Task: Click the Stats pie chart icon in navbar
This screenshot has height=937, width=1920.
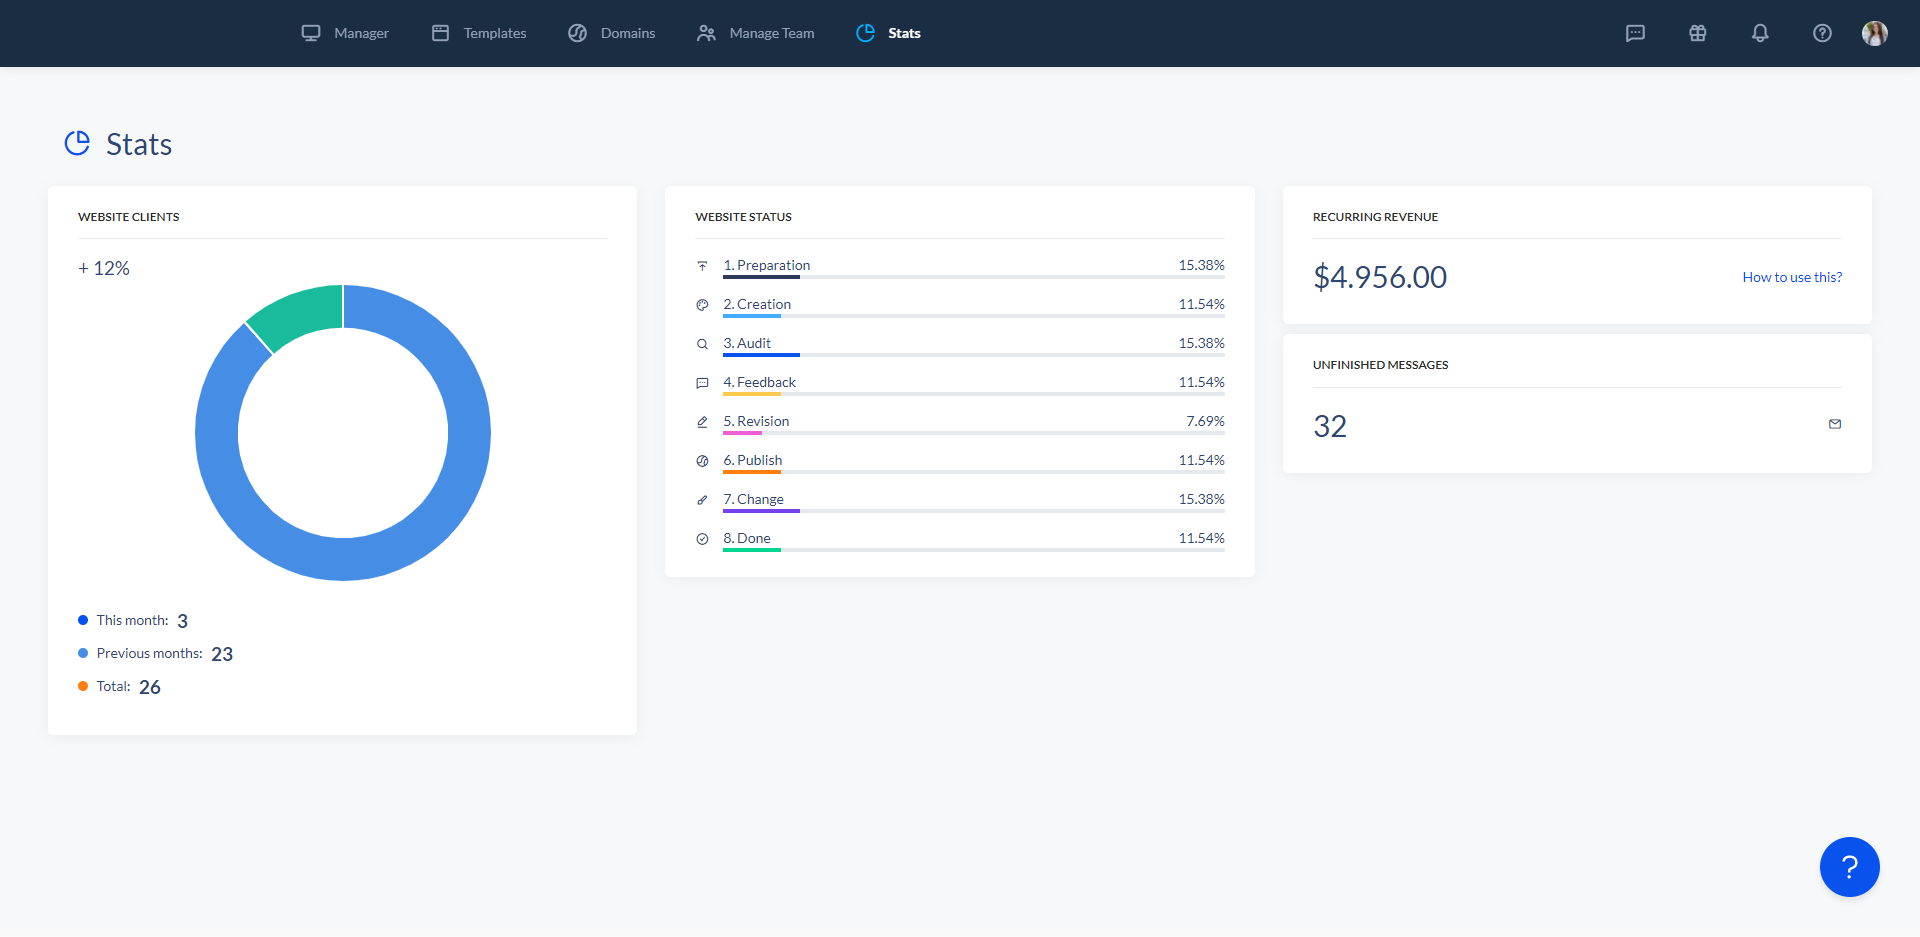Action: pyautogui.click(x=865, y=33)
